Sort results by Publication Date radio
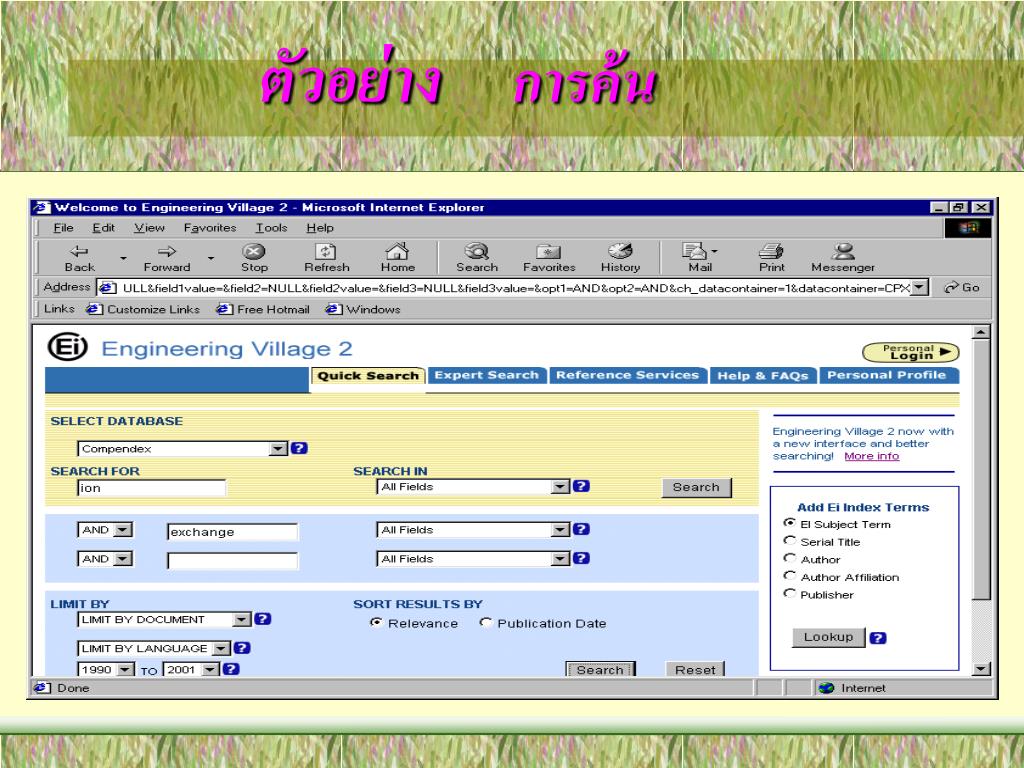The image size is (1024, 768). (x=485, y=622)
